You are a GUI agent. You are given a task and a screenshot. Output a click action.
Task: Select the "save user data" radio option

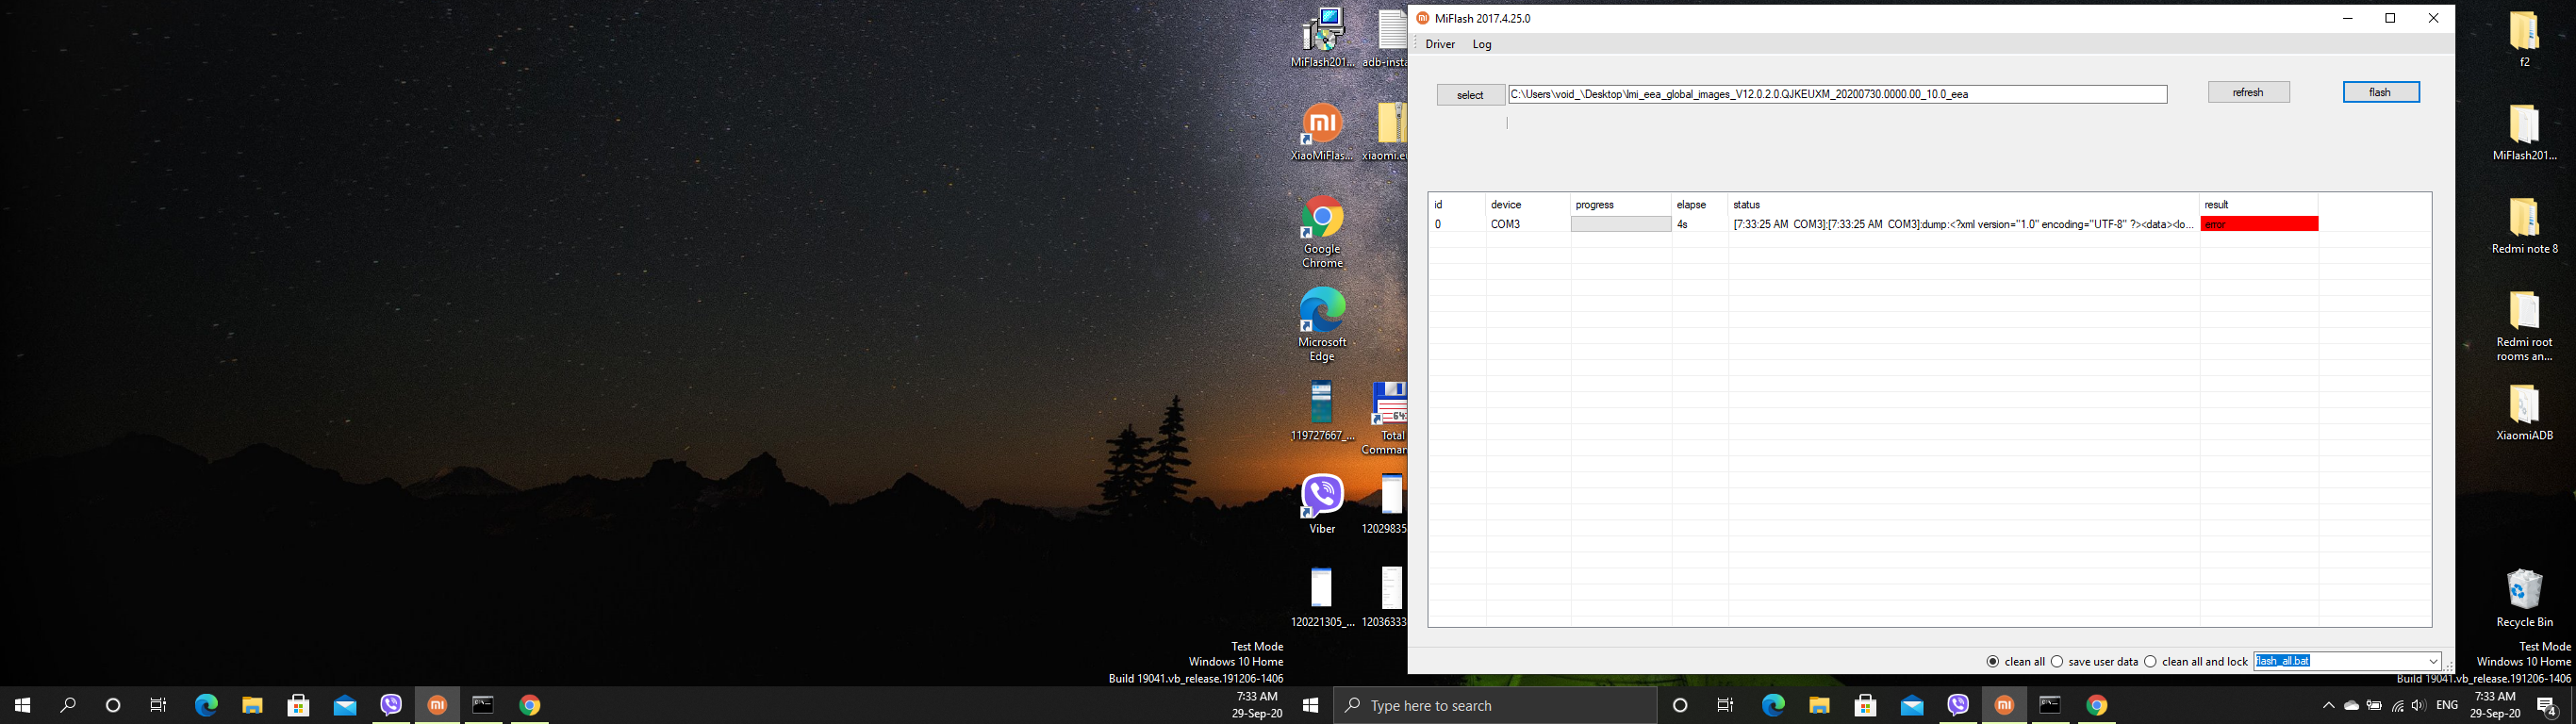[x=2057, y=662]
